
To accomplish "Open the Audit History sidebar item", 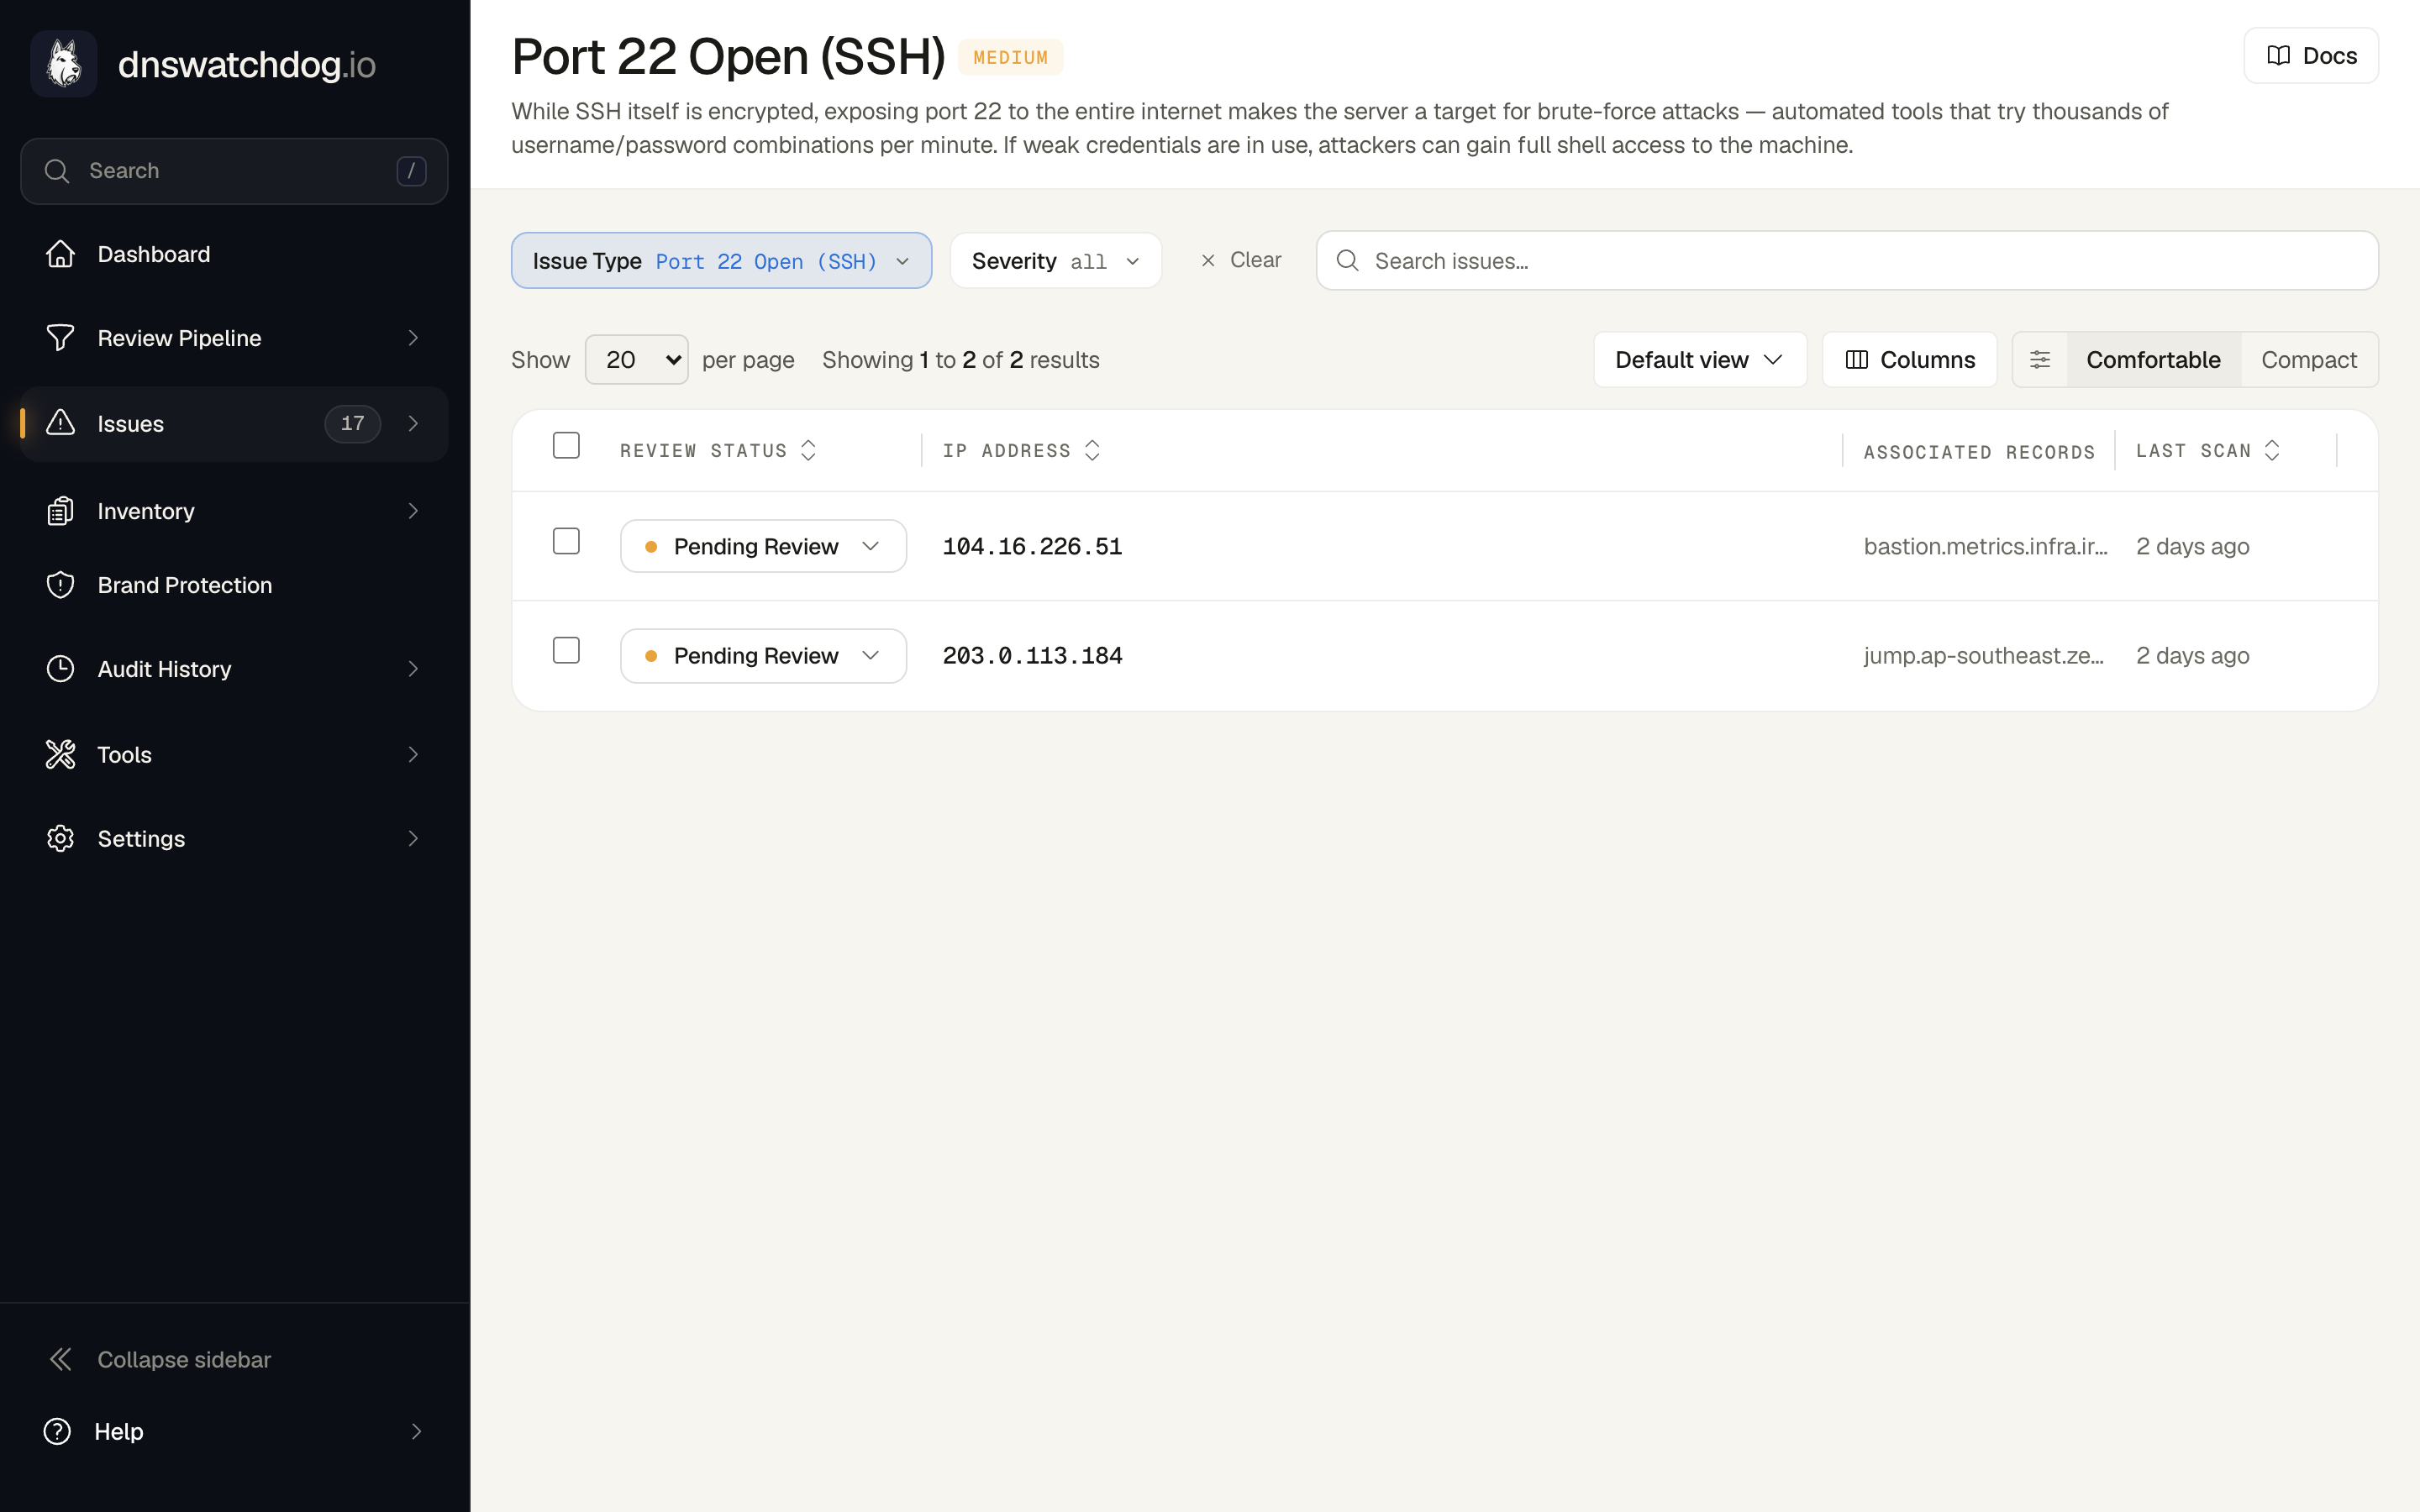I will click(234, 669).
